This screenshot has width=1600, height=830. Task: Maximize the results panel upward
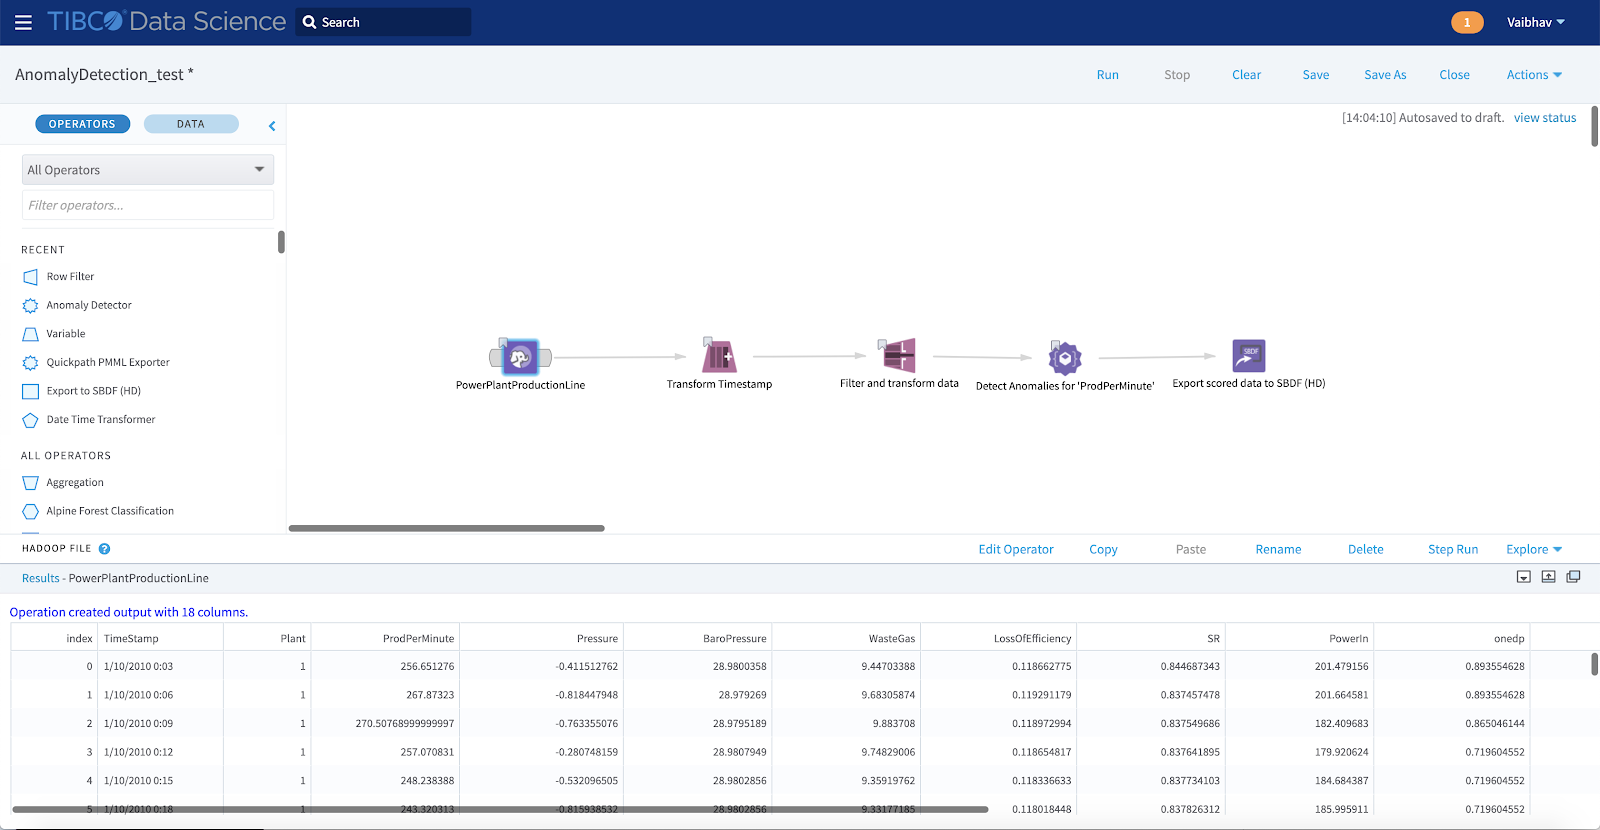(x=1549, y=577)
